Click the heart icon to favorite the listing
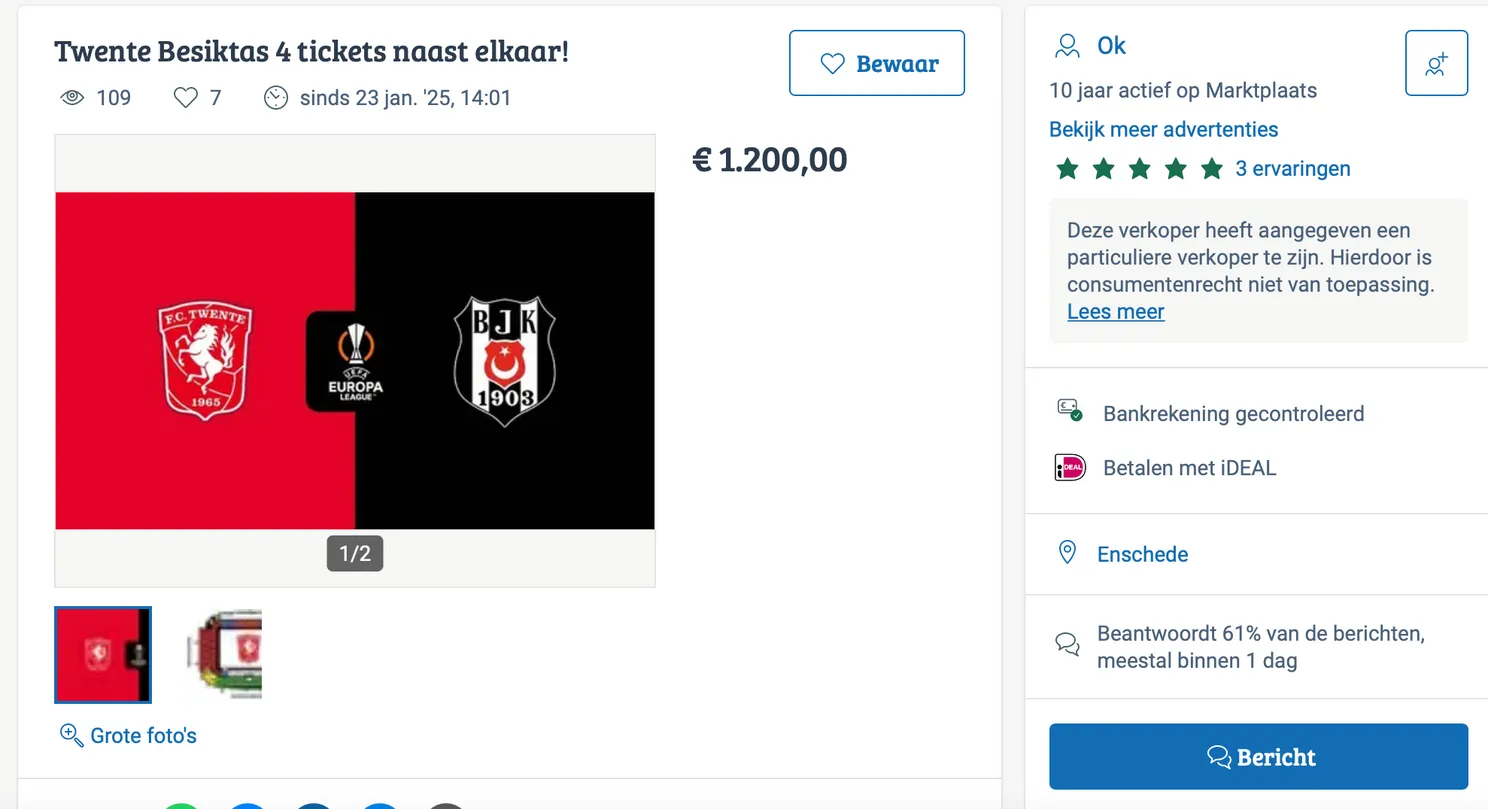Viewport: 1488px width, 809px height. (x=185, y=97)
